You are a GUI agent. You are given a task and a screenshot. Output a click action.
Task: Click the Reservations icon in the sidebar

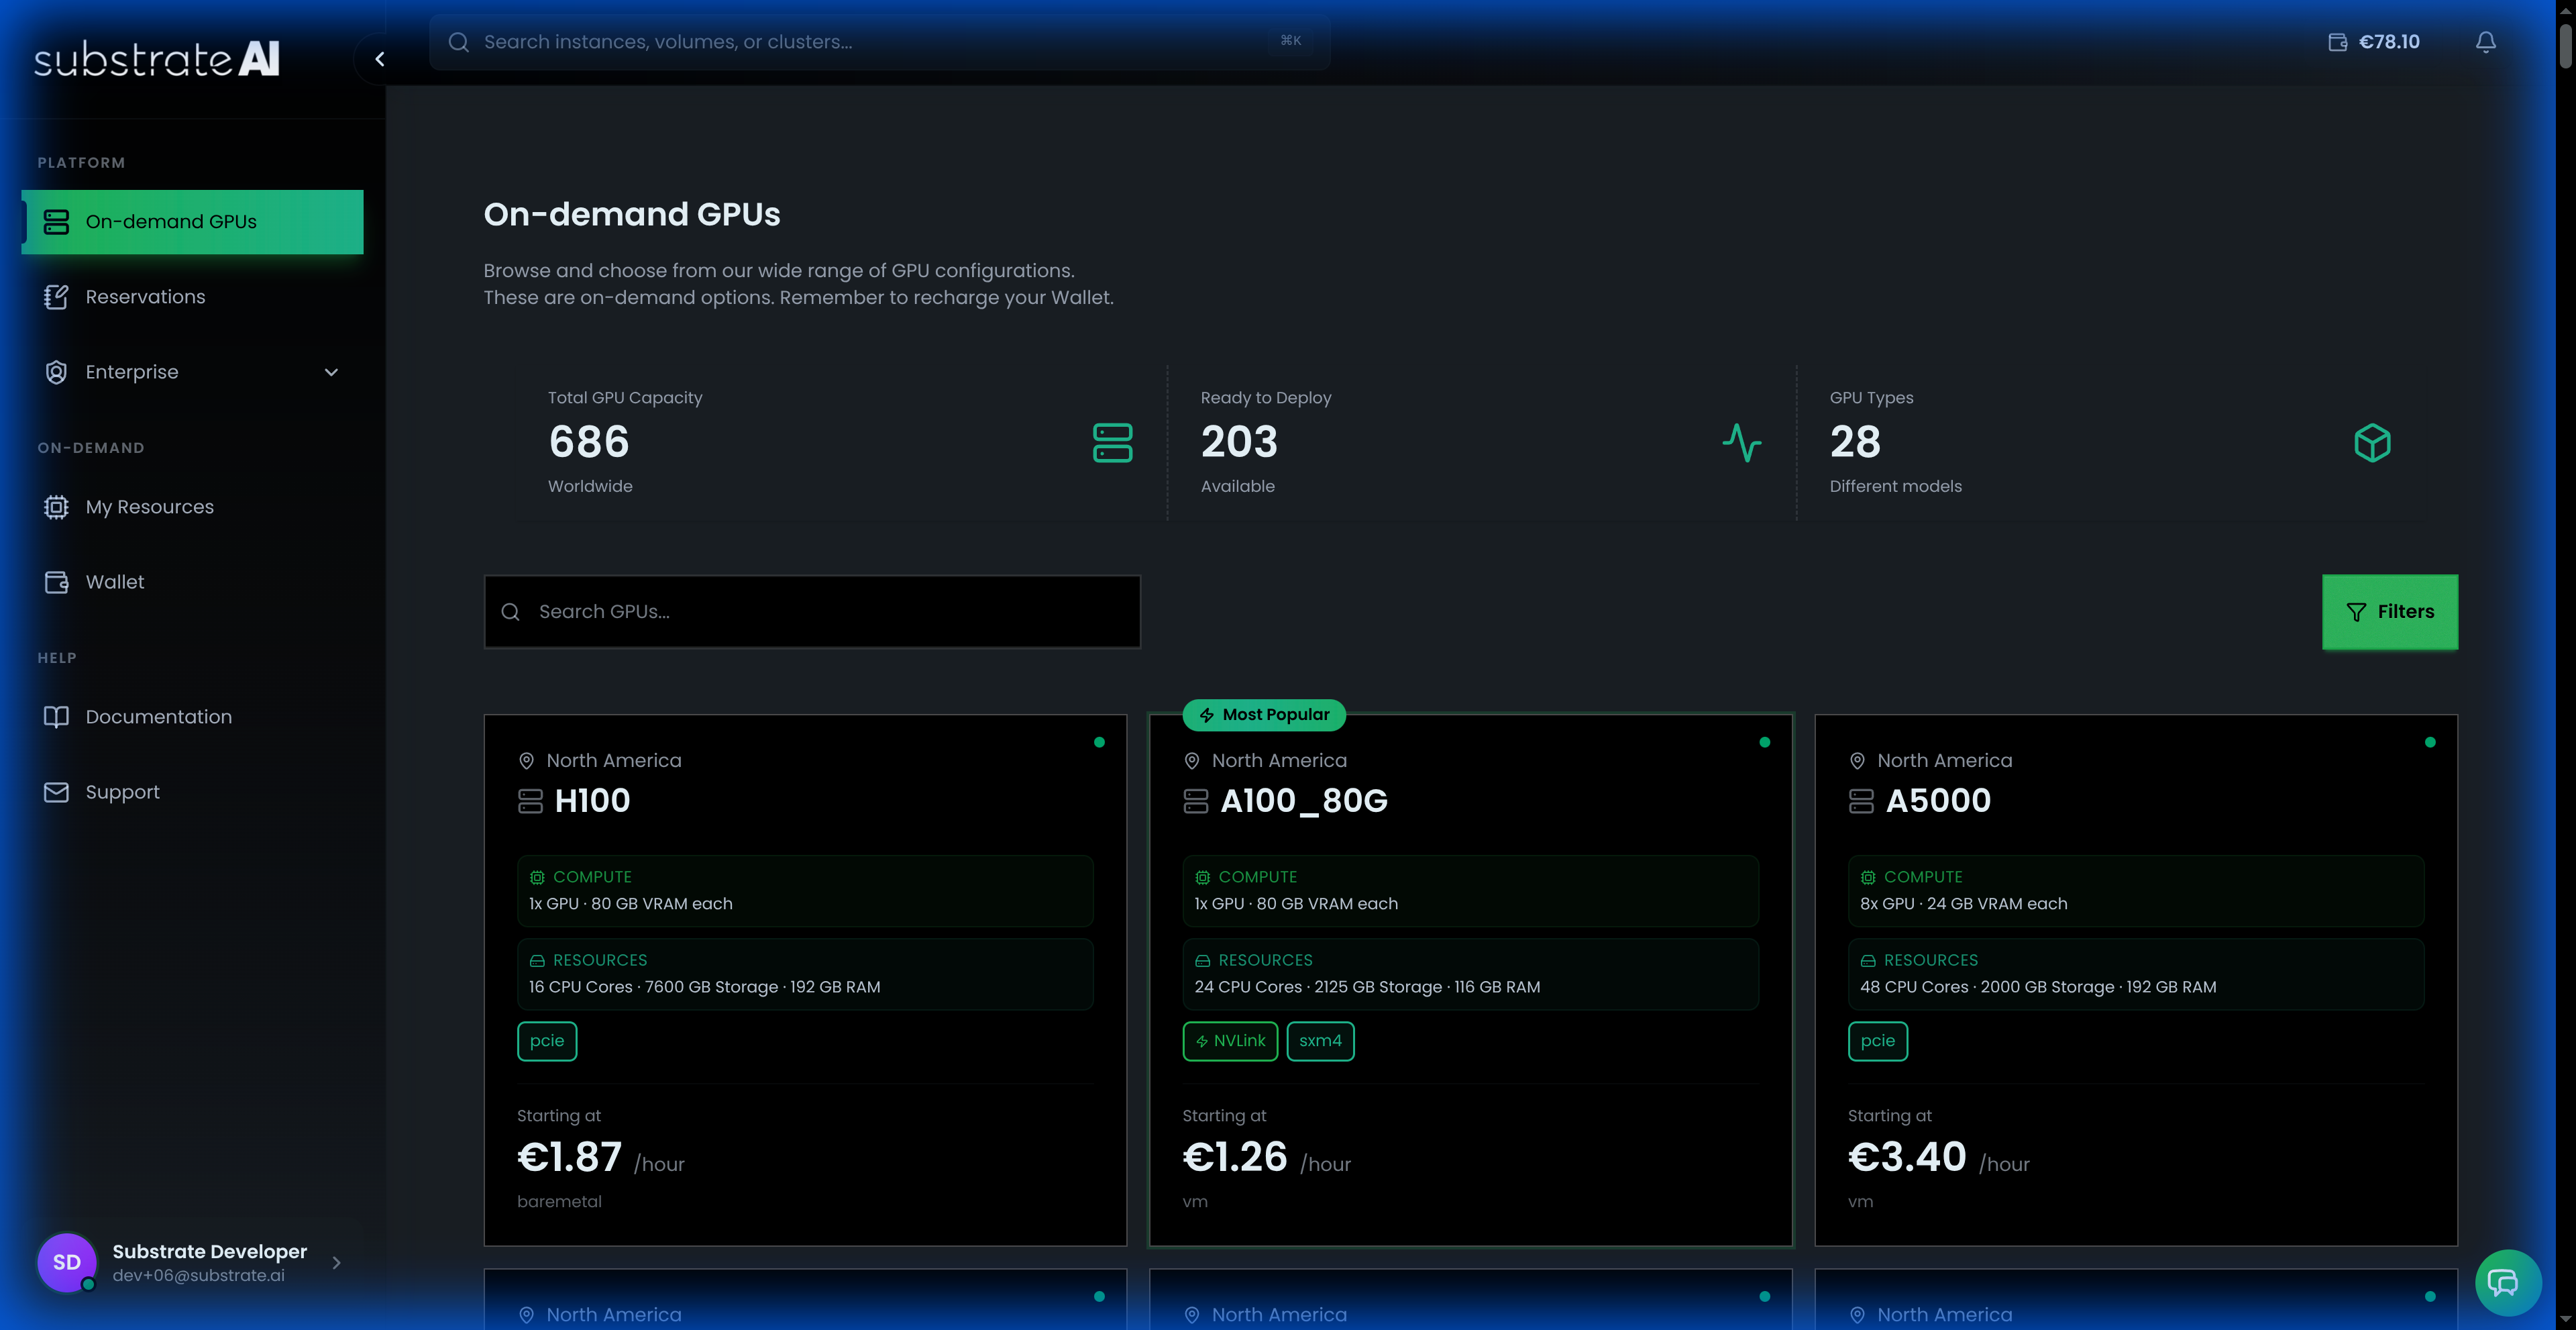pos(56,296)
